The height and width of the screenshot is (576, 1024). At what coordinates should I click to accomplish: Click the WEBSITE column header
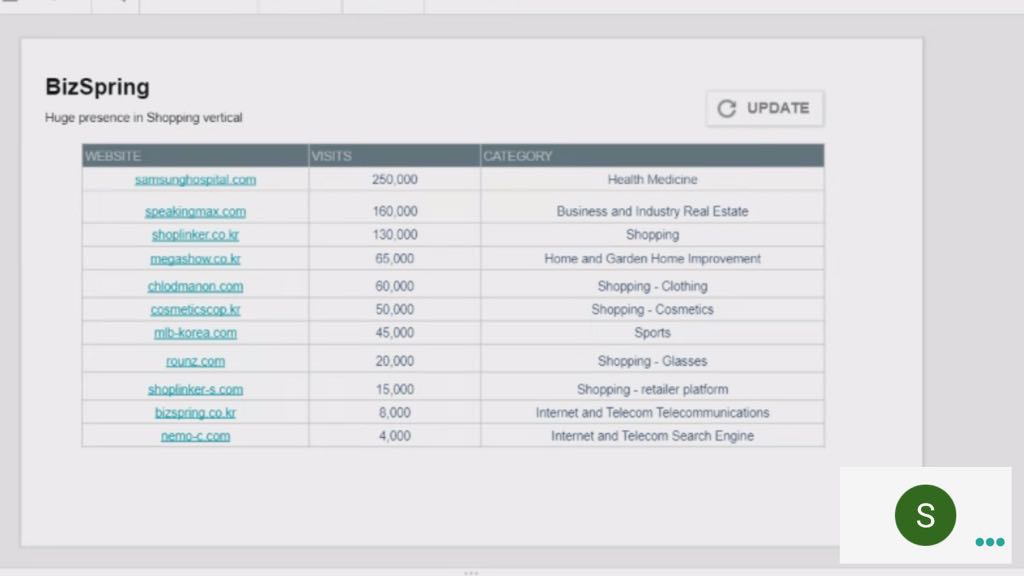[113, 156]
